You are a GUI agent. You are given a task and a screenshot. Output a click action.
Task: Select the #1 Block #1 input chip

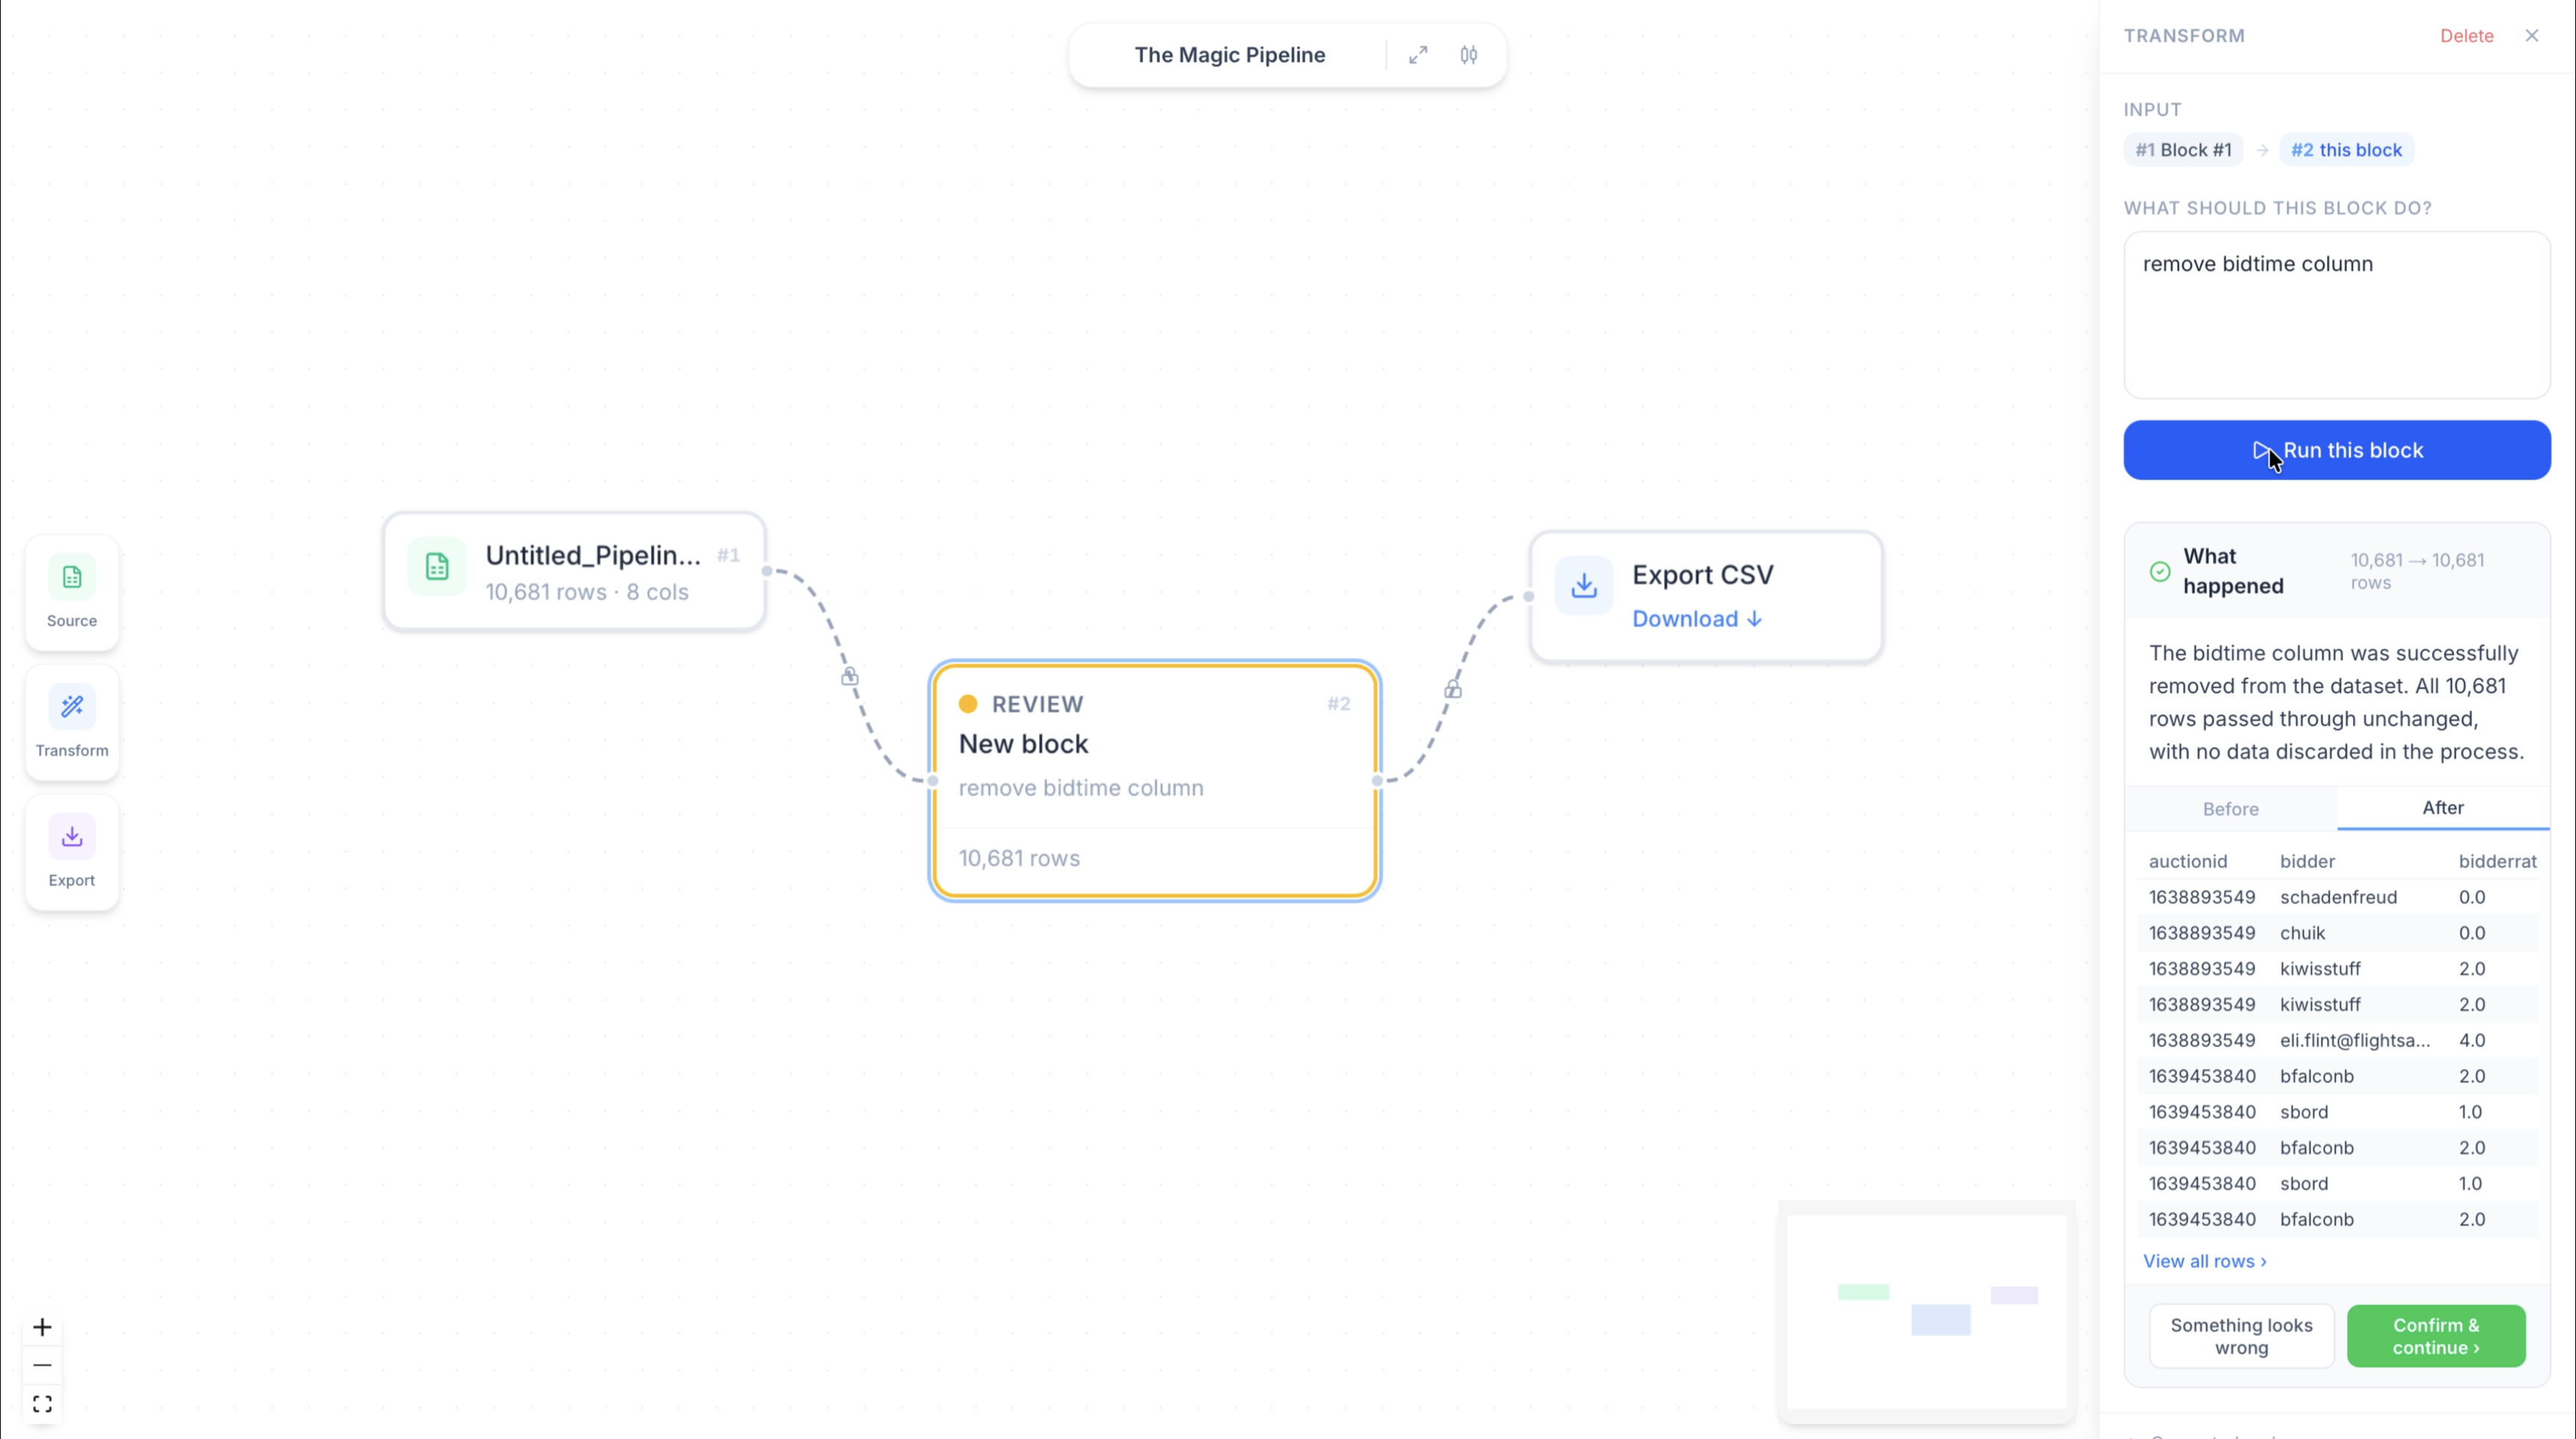pyautogui.click(x=2183, y=150)
